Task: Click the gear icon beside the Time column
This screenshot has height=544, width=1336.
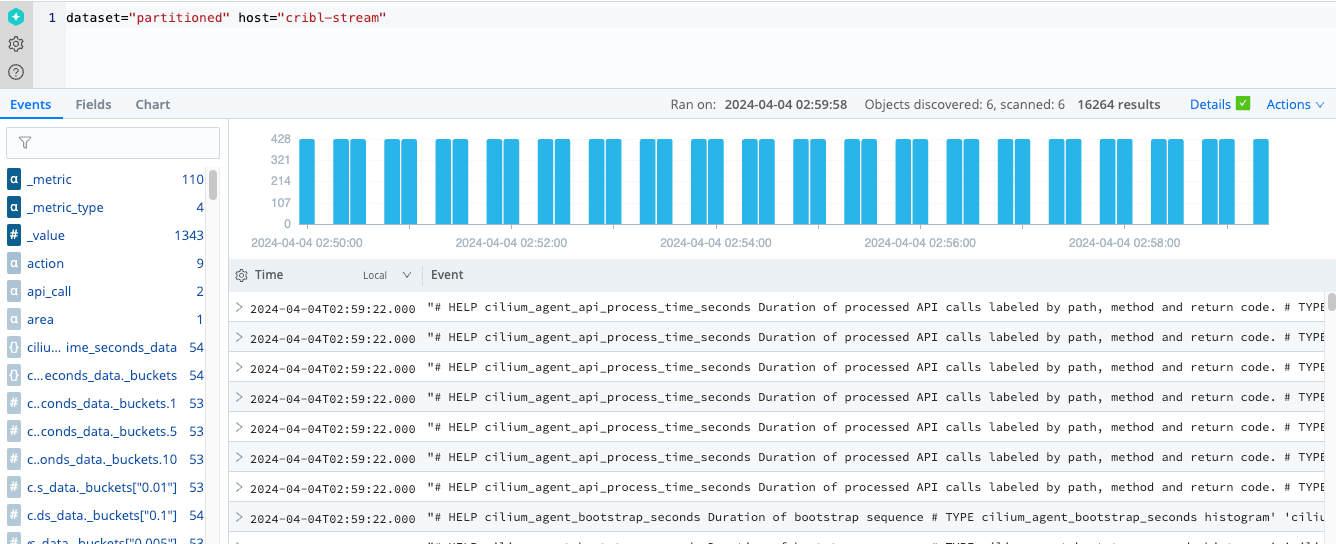Action: (x=241, y=275)
